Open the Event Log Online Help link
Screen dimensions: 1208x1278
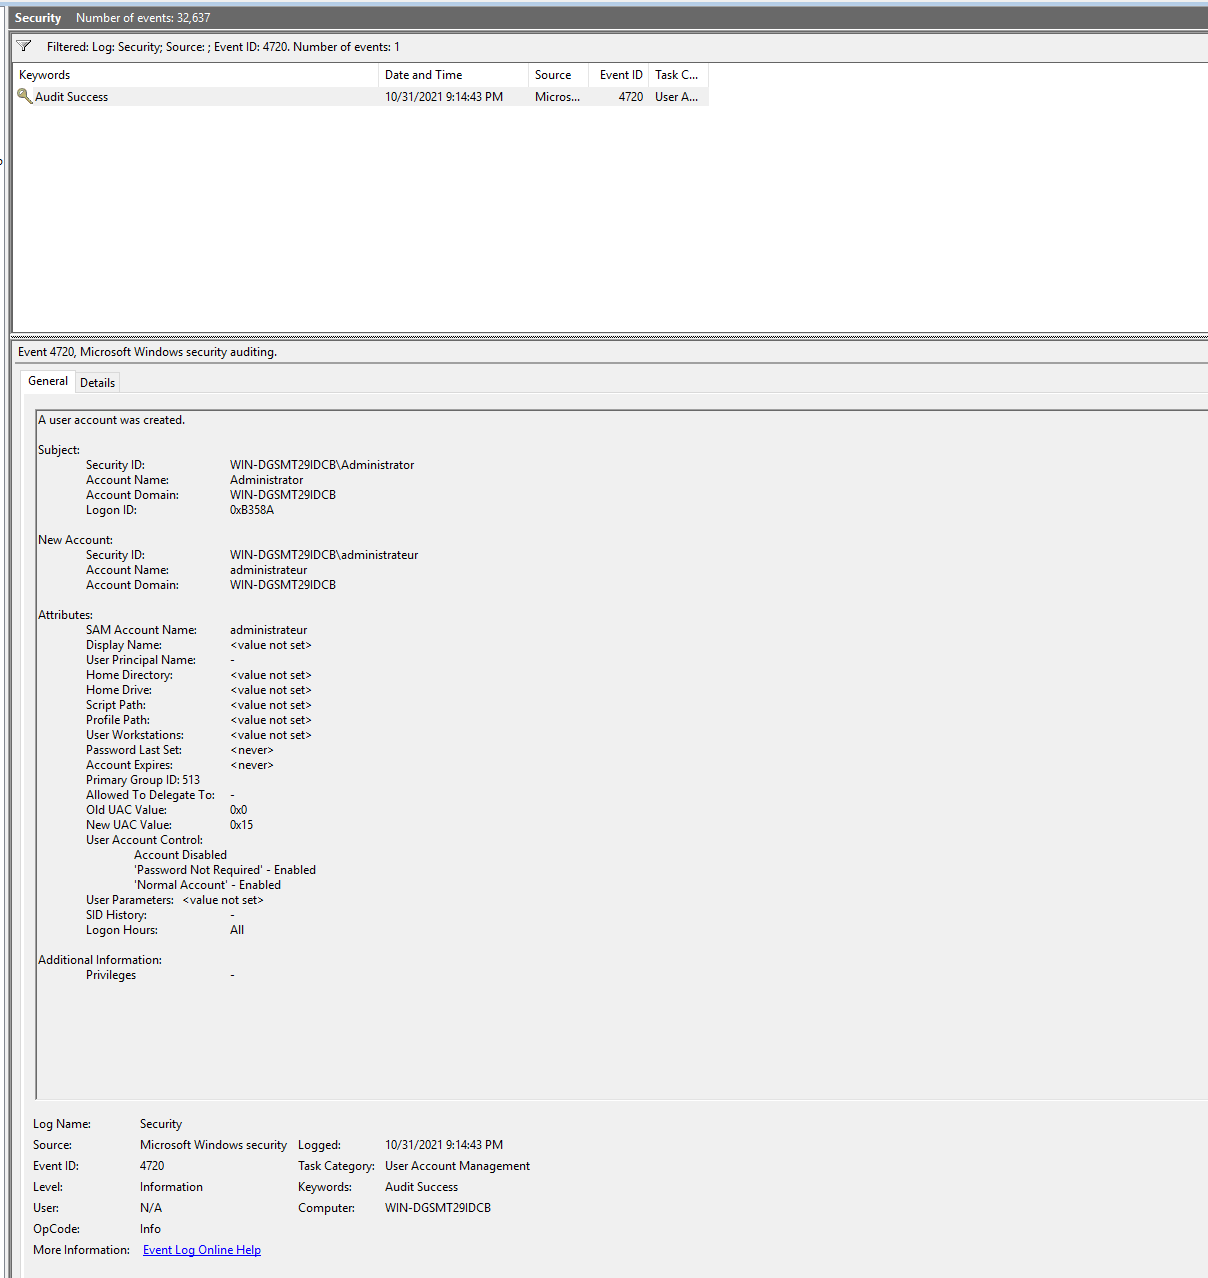(201, 1250)
